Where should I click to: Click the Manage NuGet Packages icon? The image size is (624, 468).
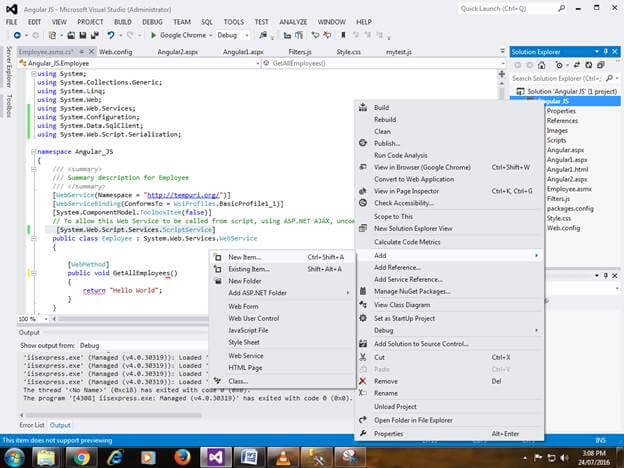click(363, 292)
